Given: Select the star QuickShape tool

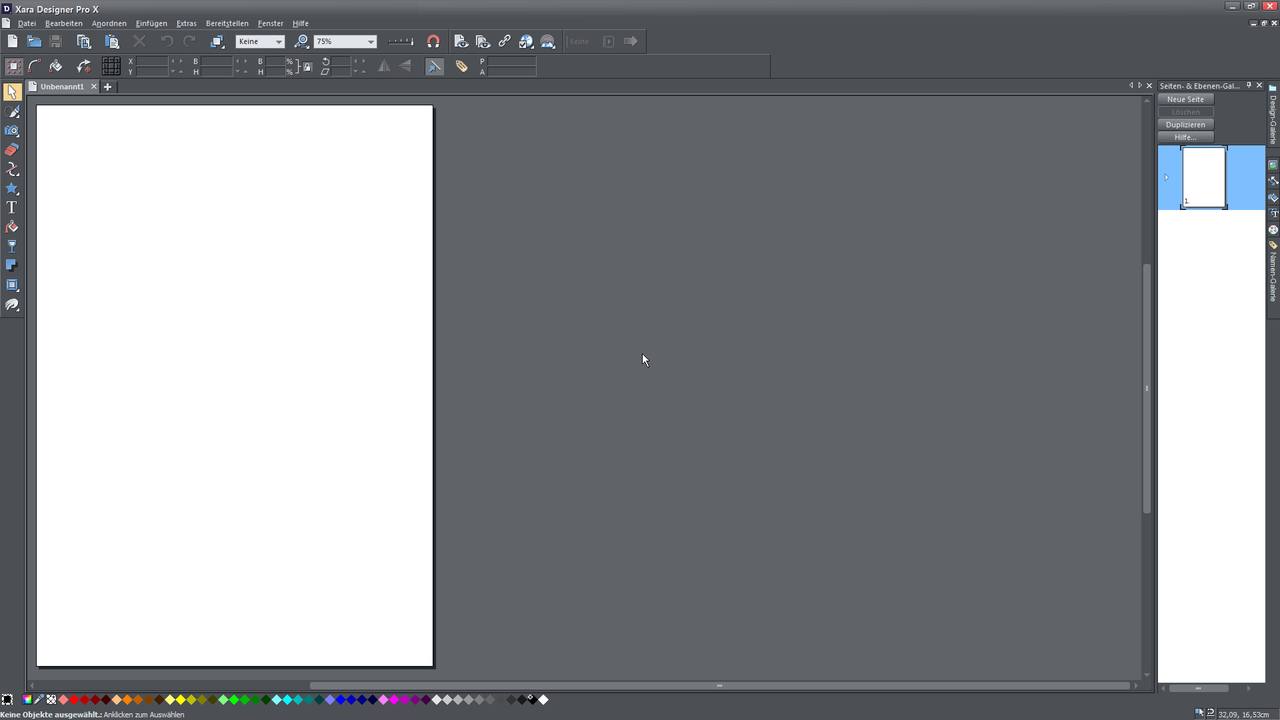Looking at the screenshot, I should (12, 188).
